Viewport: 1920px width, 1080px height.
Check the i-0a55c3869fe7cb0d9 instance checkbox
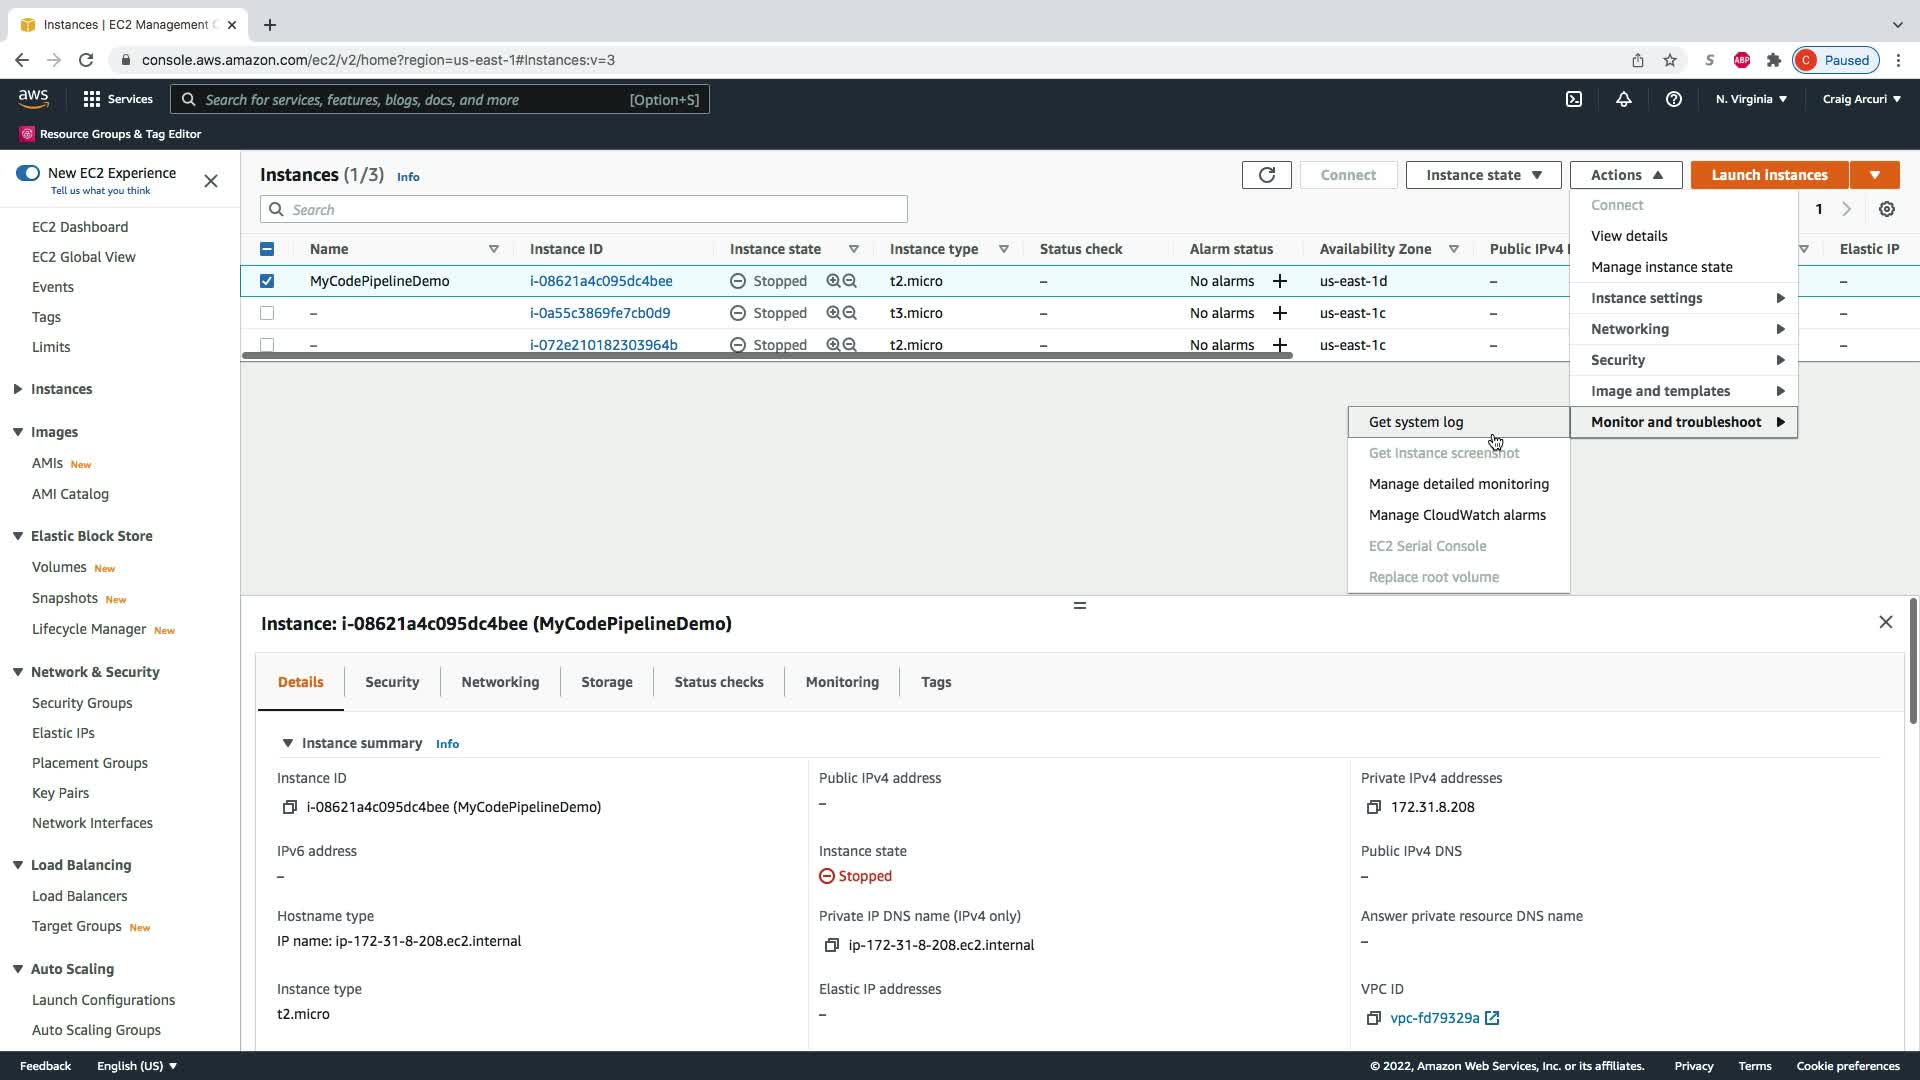[267, 313]
